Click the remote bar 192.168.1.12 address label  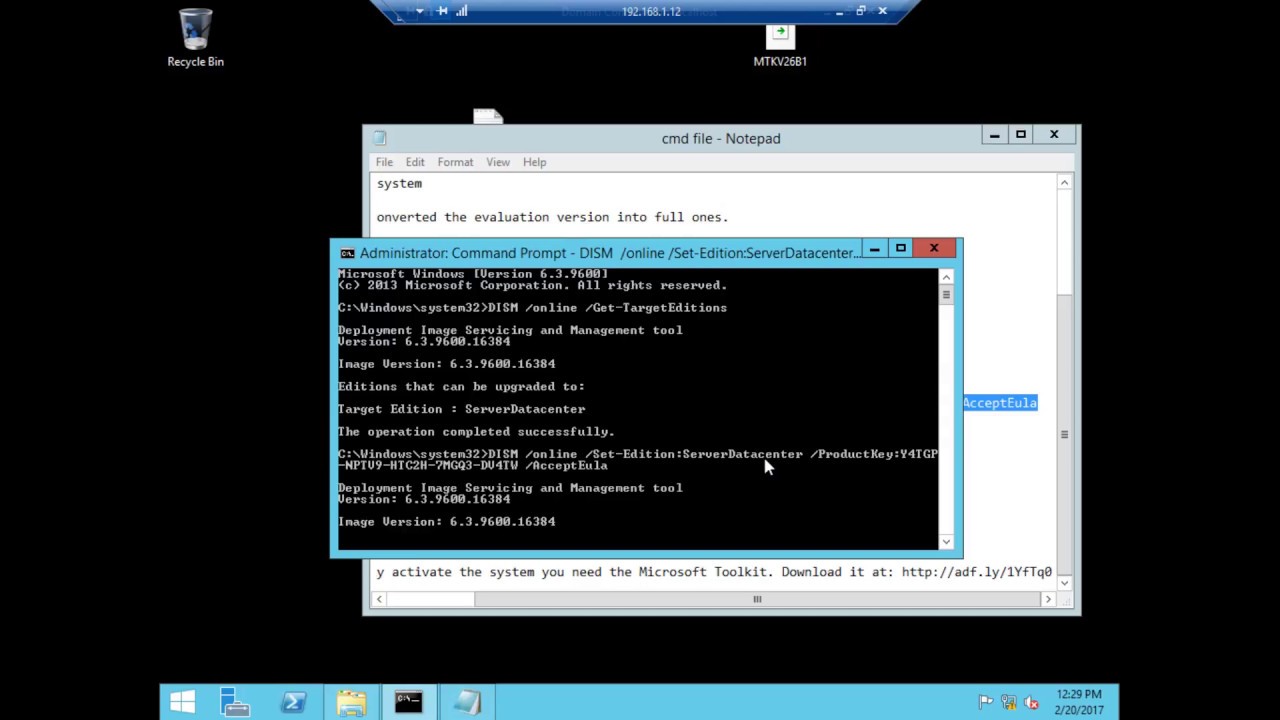point(651,12)
